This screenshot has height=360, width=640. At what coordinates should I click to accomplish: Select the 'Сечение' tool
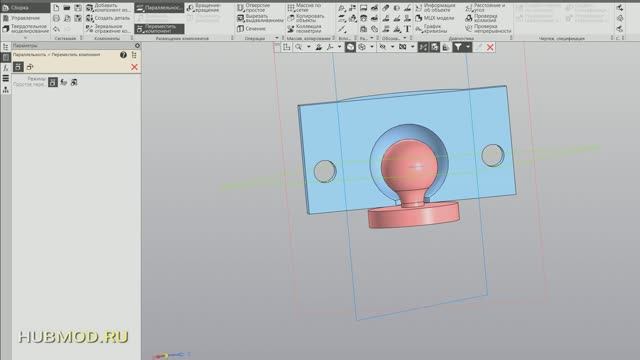click(x=251, y=29)
